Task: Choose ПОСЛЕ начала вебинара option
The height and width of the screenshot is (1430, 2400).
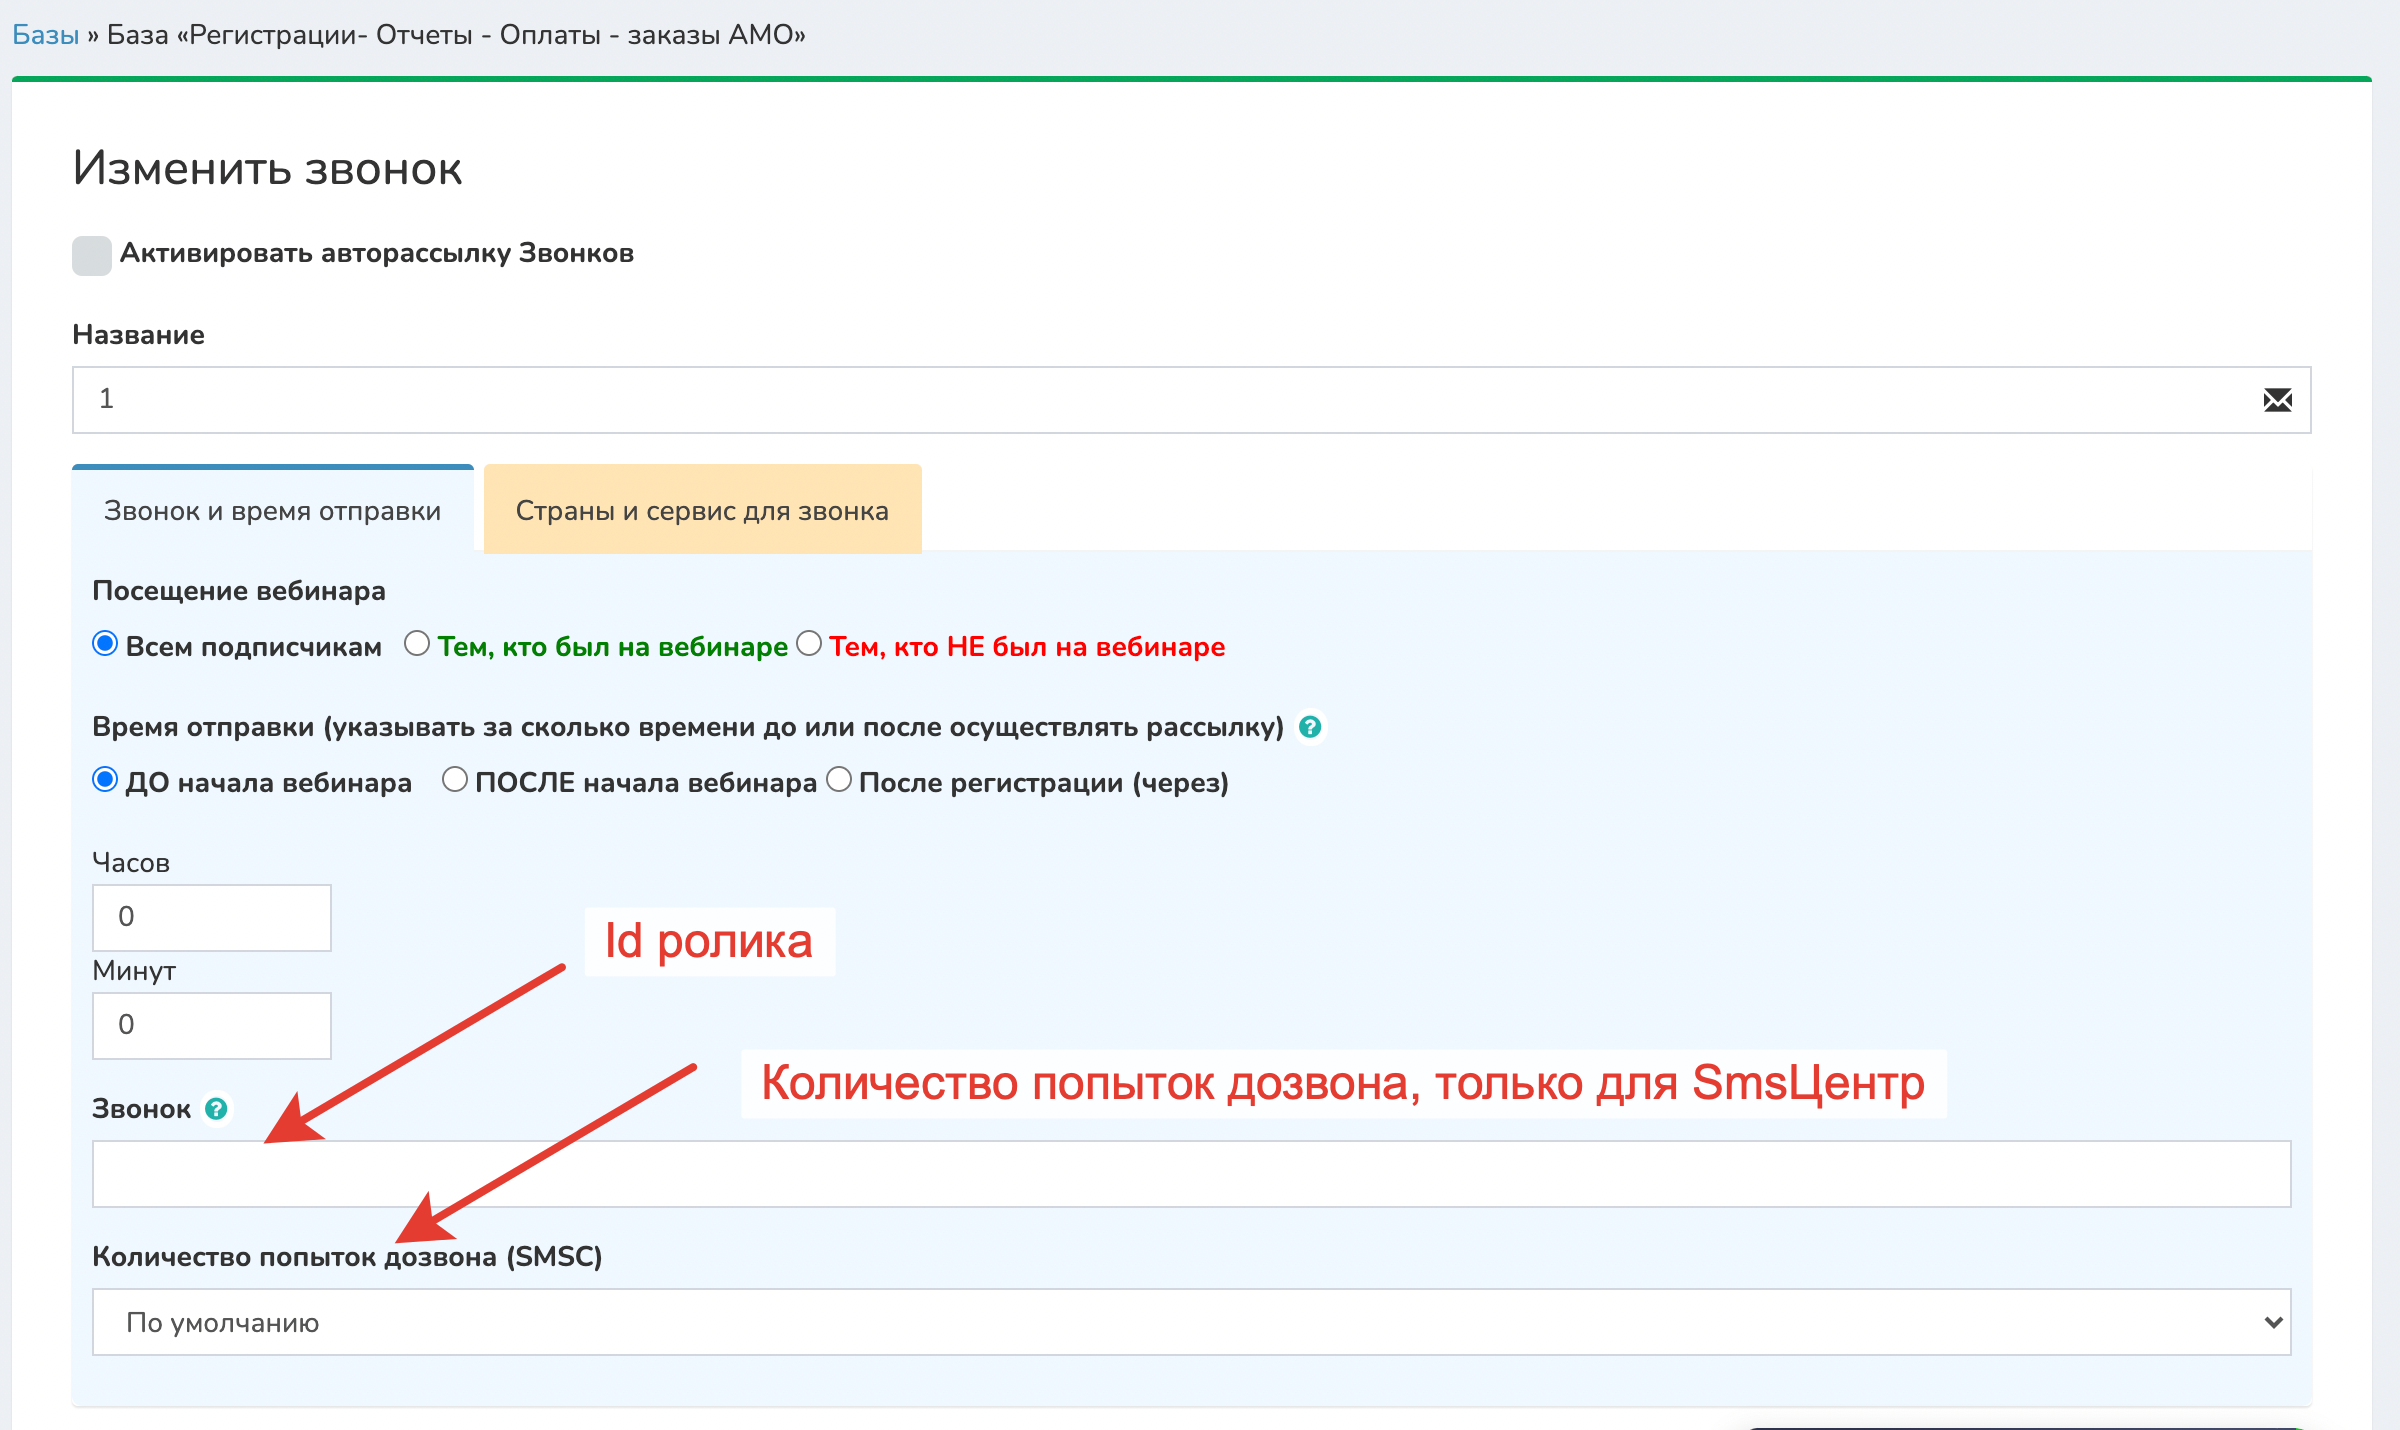Action: [x=455, y=780]
